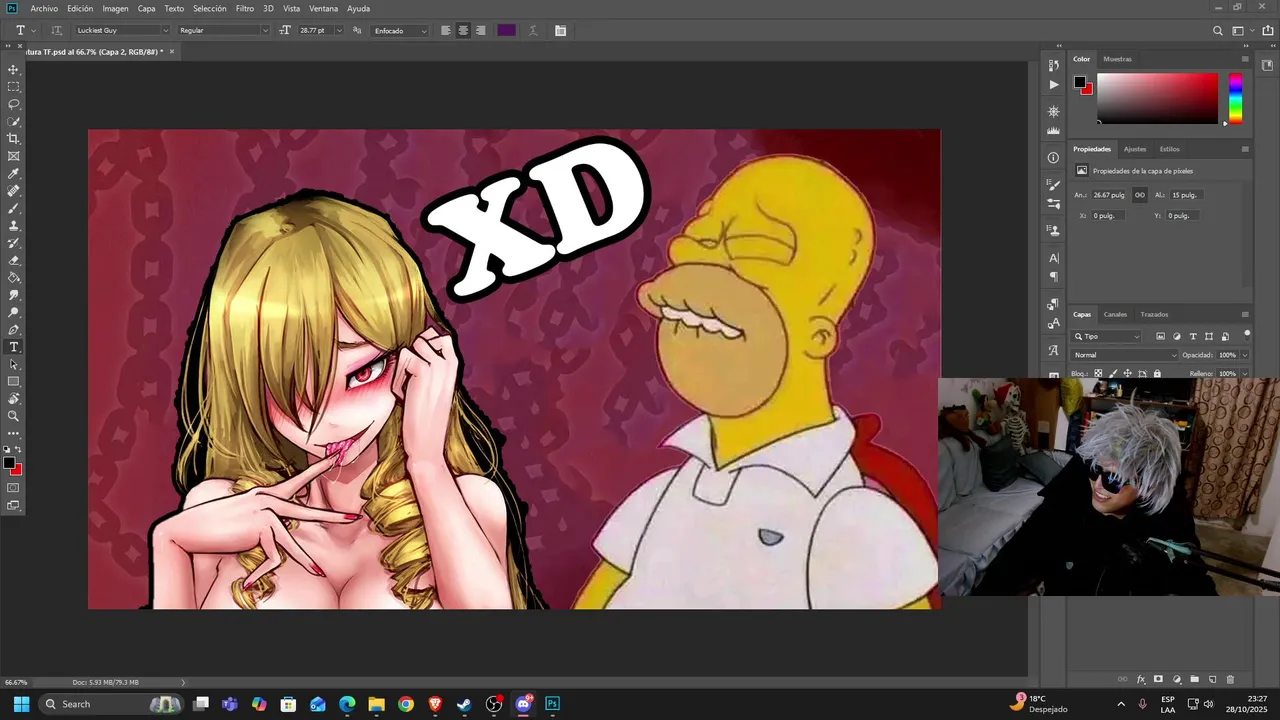The width and height of the screenshot is (1280, 720).
Task: Select the Smudge tool
Action: pyautogui.click(x=14, y=295)
